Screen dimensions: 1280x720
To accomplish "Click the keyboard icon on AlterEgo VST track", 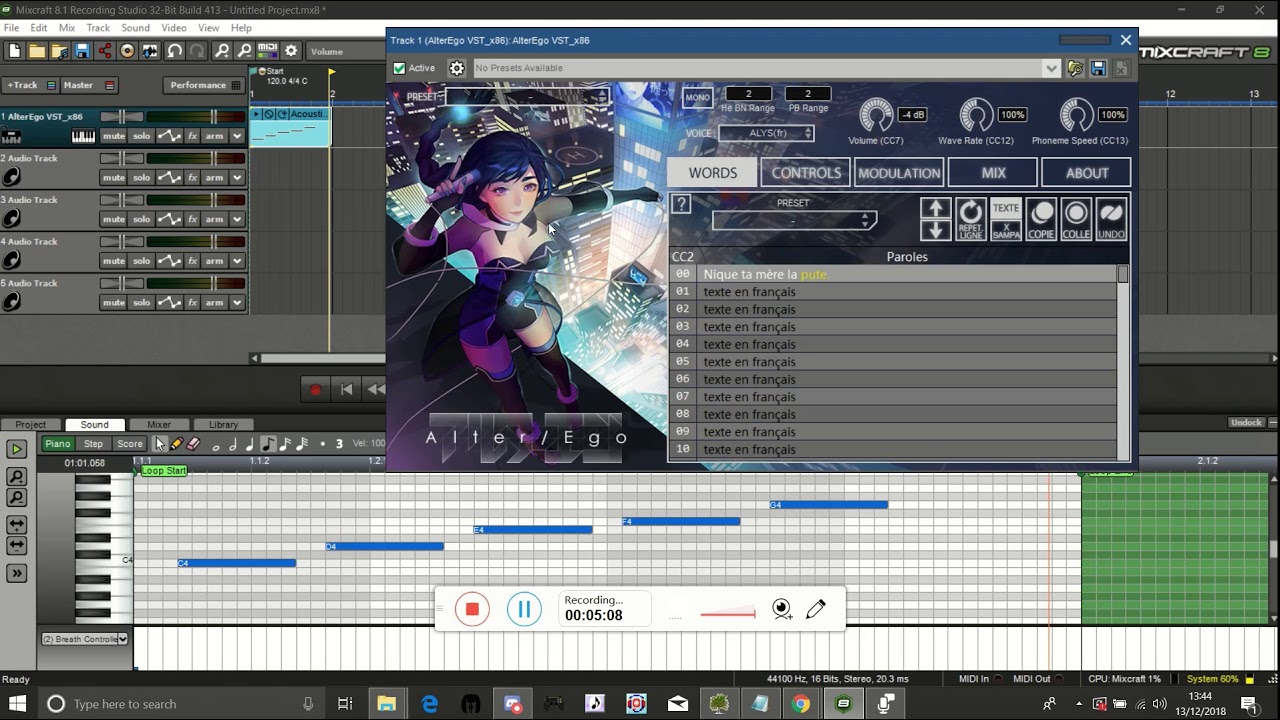I will pos(83,136).
